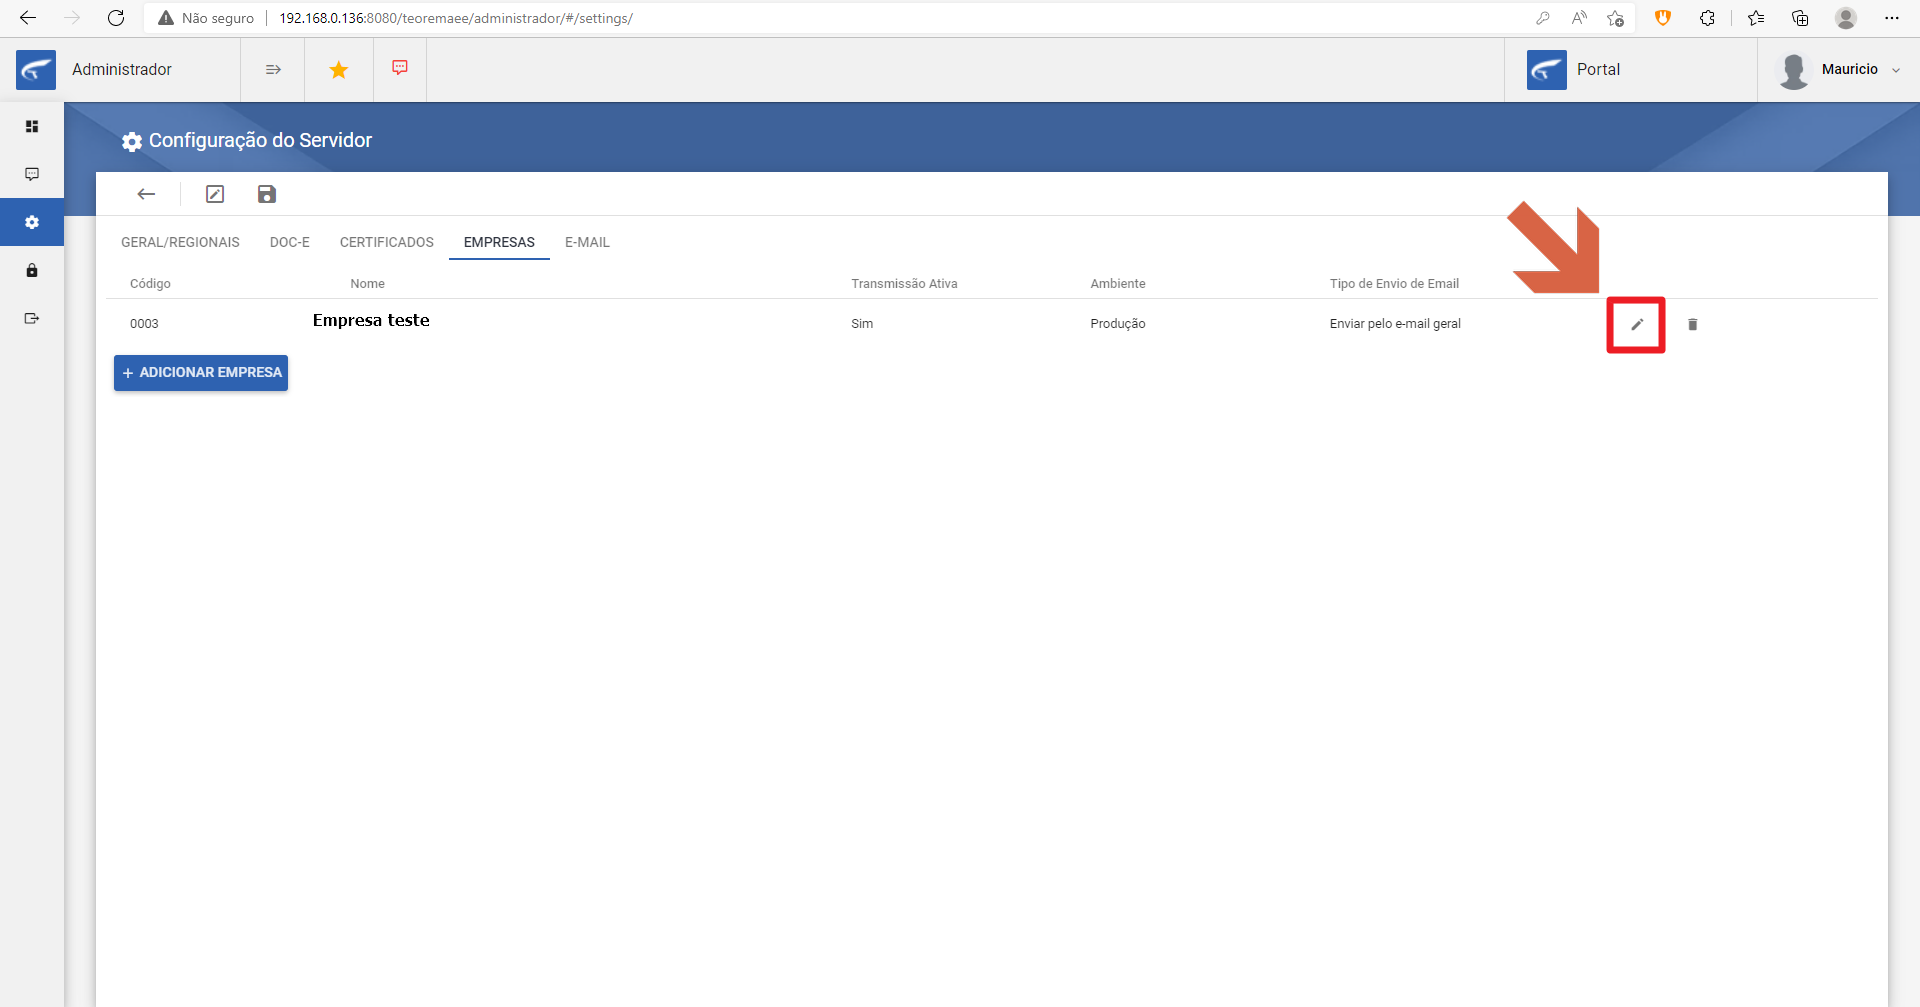Viewport: 1920px width, 1007px height.
Task: Click the Transmissão Ativa column header
Action: (904, 284)
